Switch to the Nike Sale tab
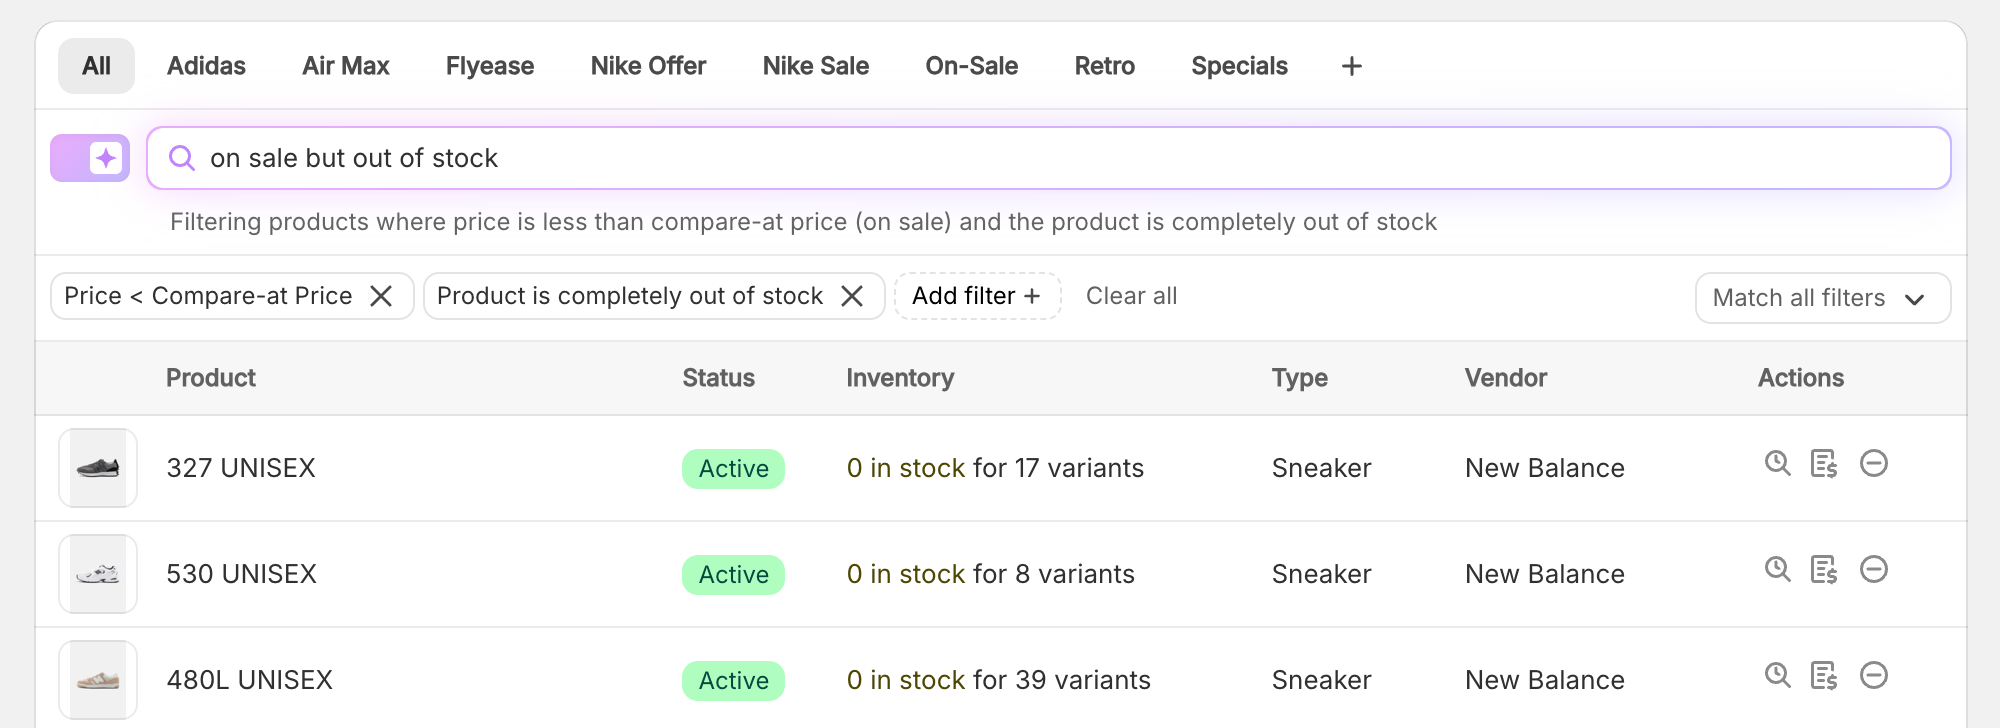The height and width of the screenshot is (728, 2000). click(815, 66)
